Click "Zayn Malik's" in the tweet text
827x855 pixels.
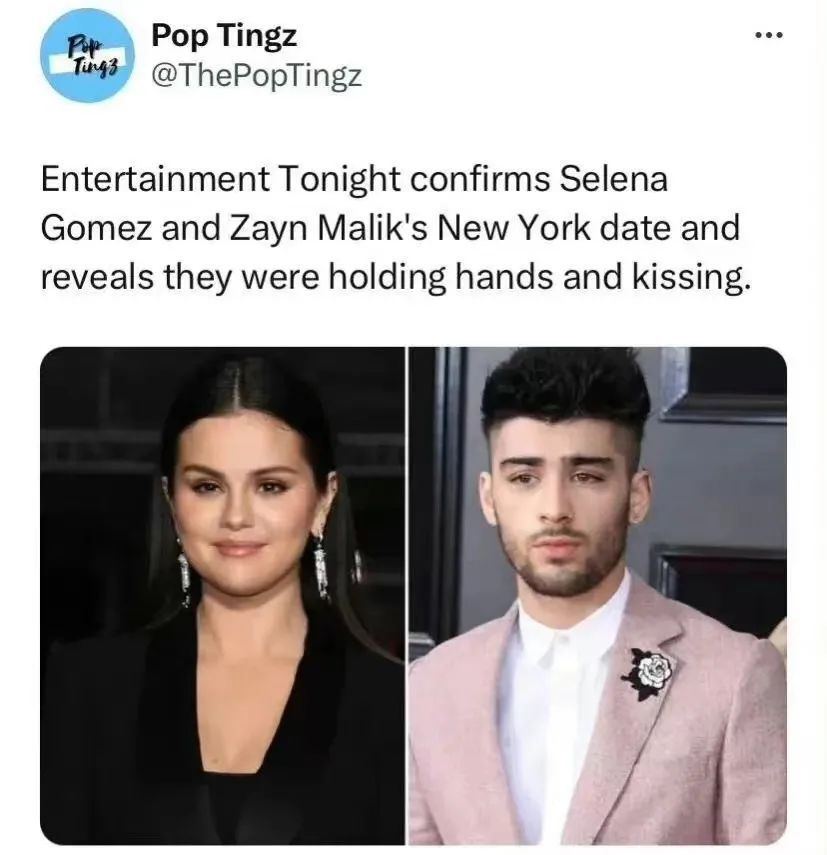(328, 228)
